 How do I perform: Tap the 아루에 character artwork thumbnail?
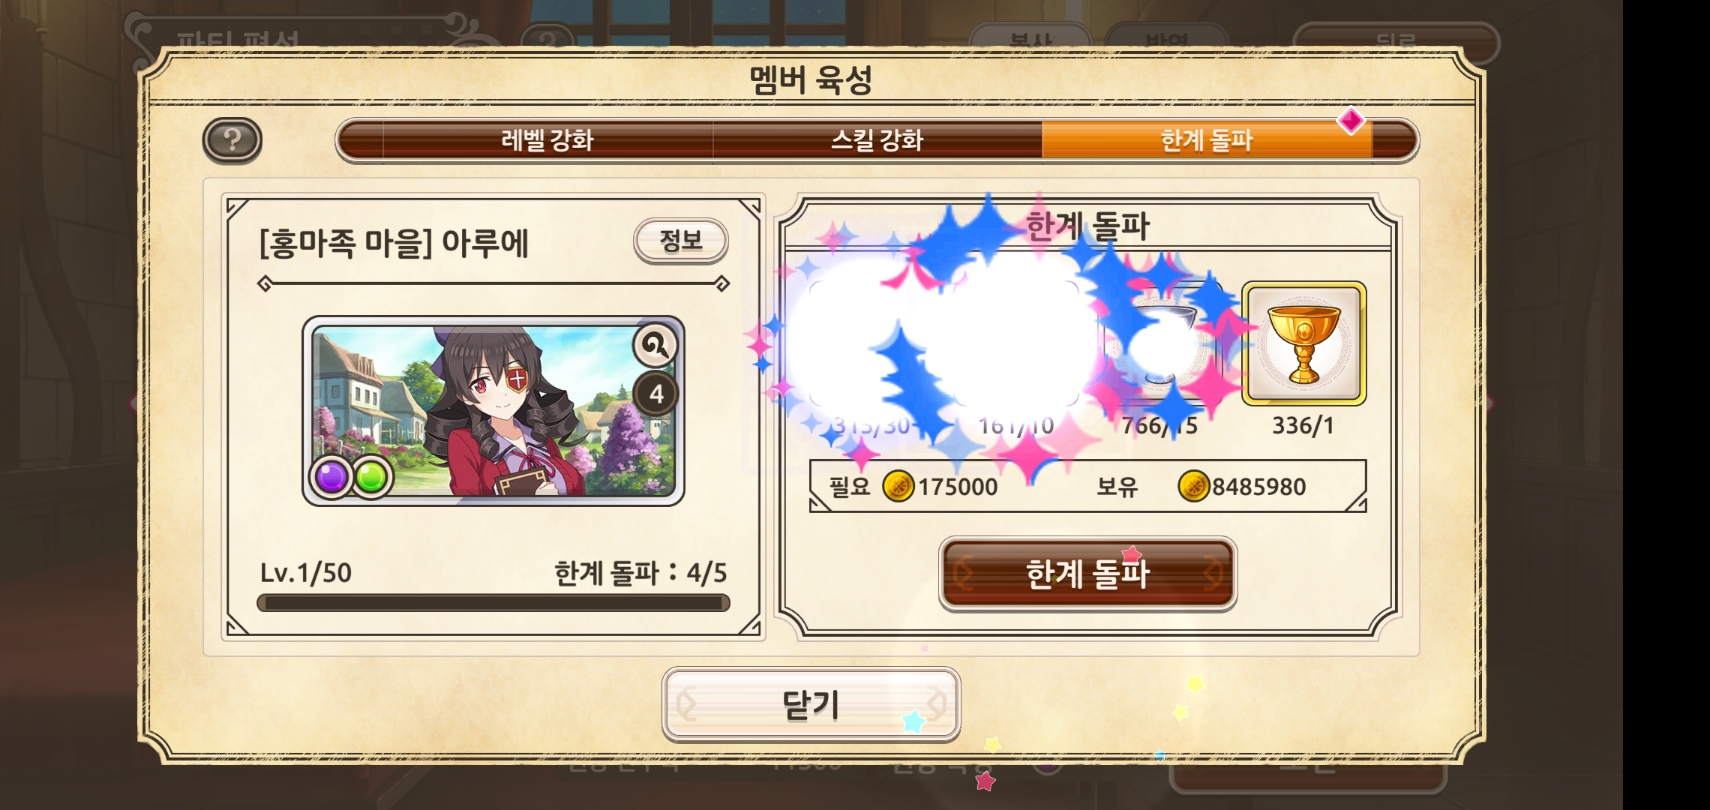click(x=493, y=411)
